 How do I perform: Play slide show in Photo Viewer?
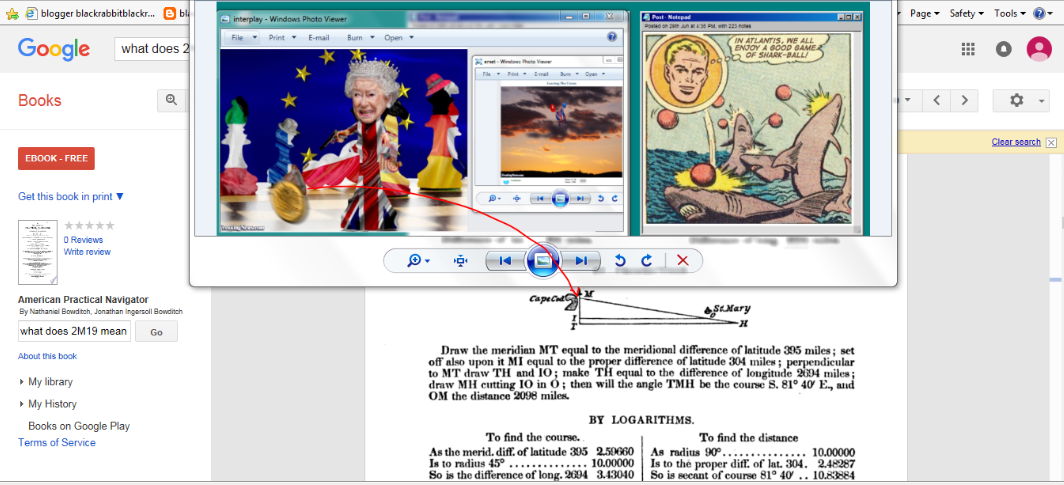click(x=542, y=260)
